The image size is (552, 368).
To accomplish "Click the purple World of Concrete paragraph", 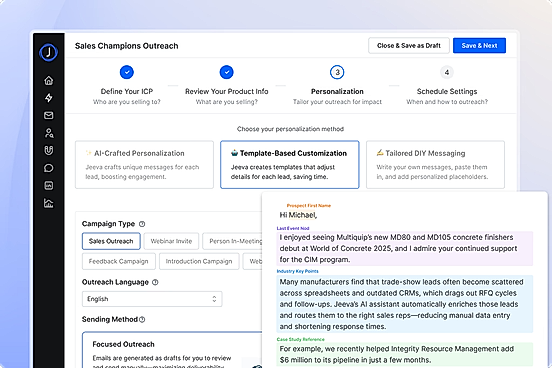I will click(x=404, y=248).
